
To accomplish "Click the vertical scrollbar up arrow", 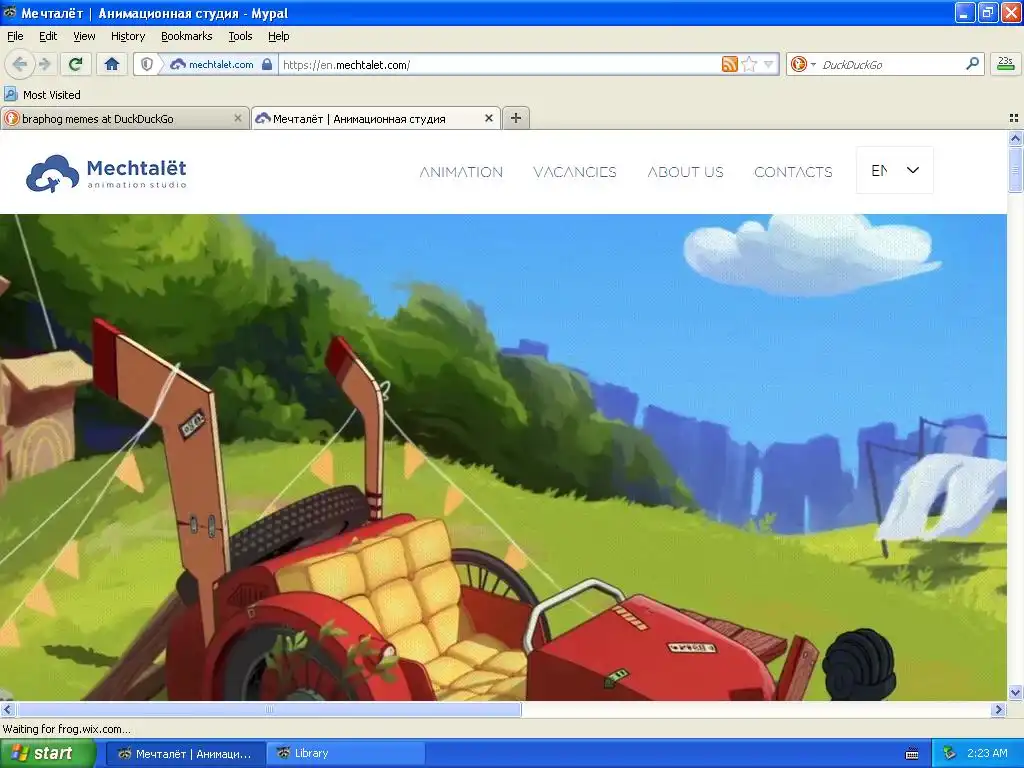I will point(1015,138).
